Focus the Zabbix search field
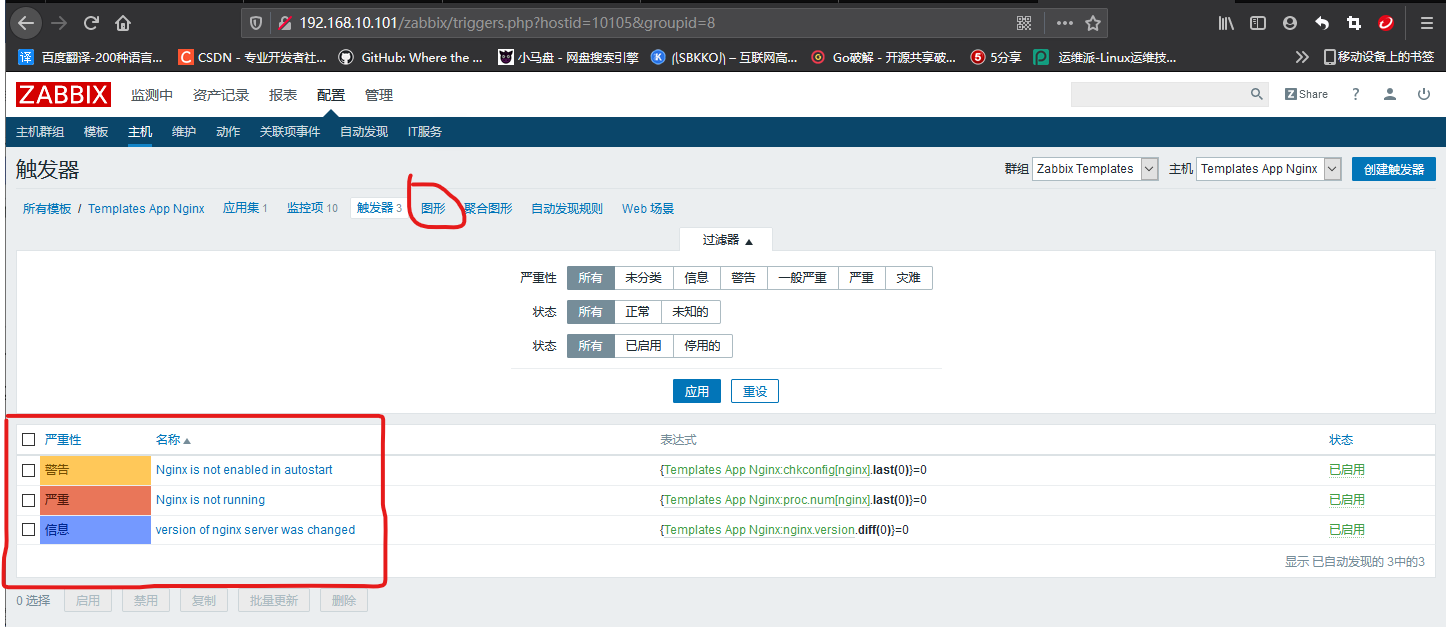This screenshot has height=627, width=1446. pyautogui.click(x=1159, y=94)
